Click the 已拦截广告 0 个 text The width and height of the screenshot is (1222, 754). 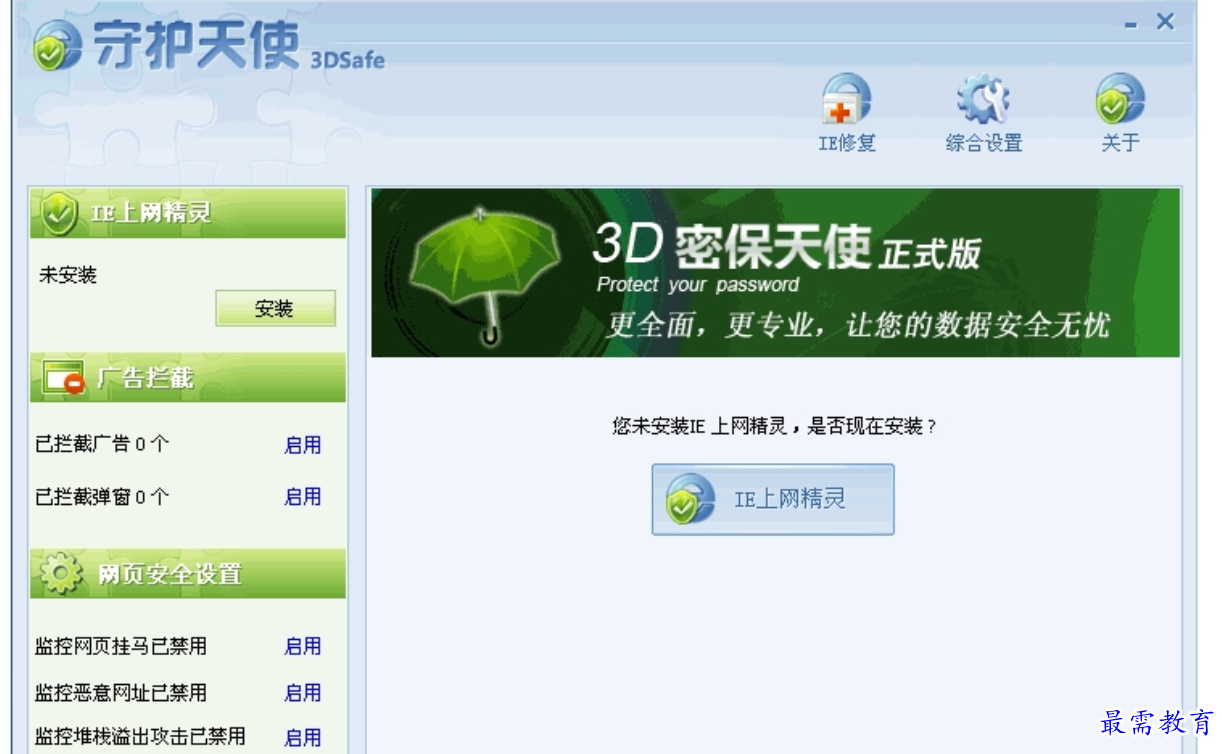click(102, 444)
